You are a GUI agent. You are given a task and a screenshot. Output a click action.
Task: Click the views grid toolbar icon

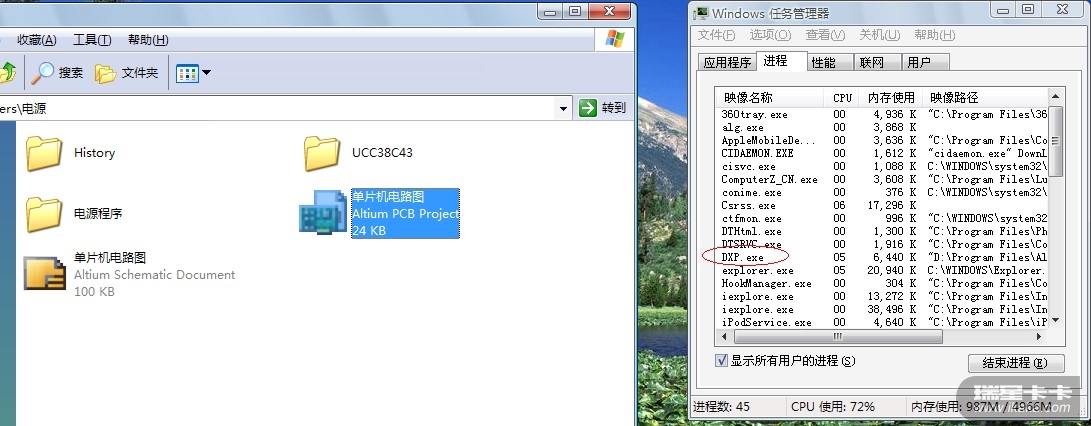tap(187, 72)
